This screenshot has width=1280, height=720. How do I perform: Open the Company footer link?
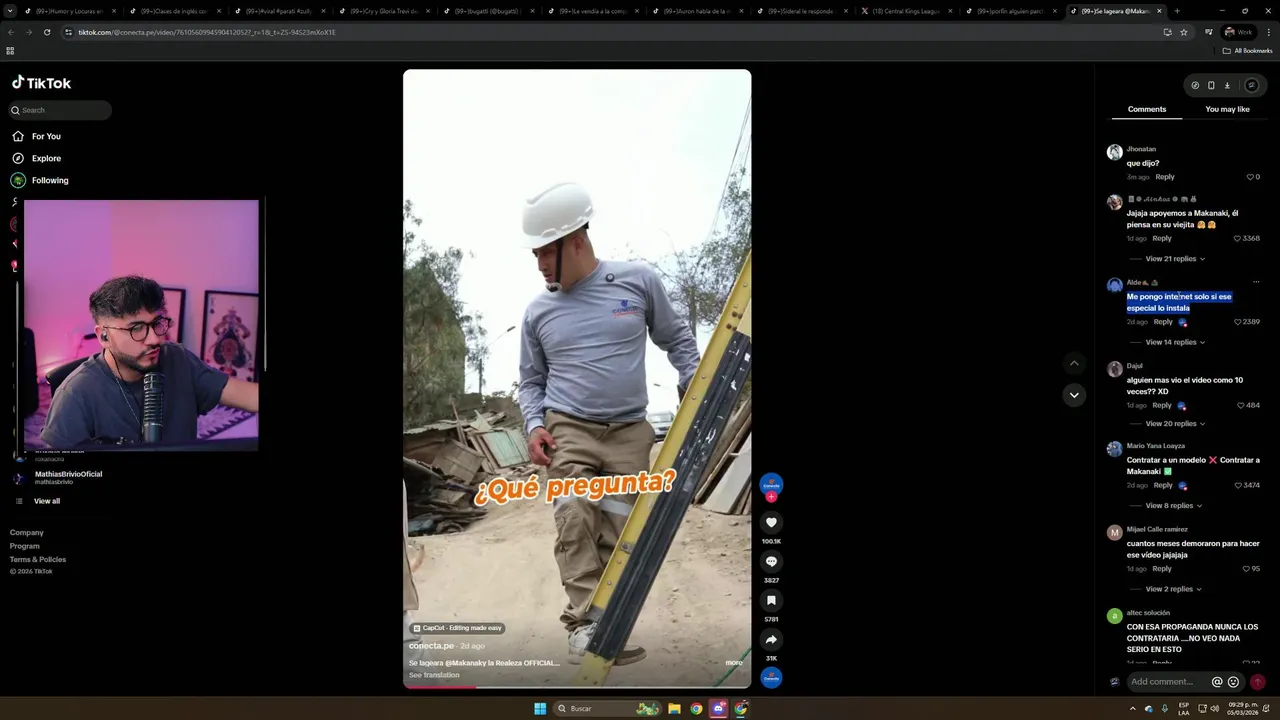27,533
